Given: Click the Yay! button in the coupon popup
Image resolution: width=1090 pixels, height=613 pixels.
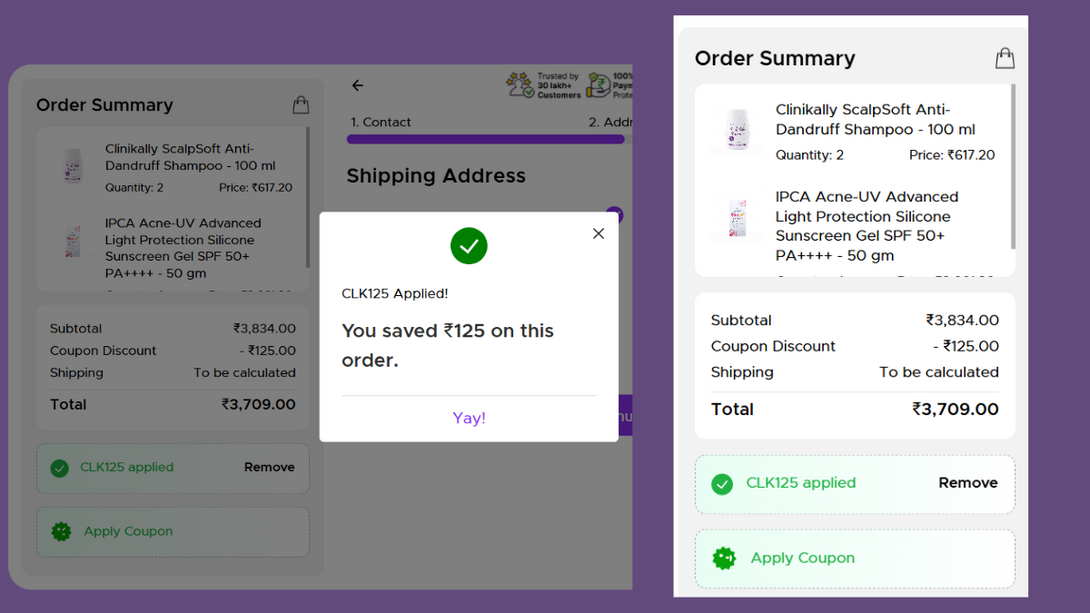Looking at the screenshot, I should tap(468, 417).
